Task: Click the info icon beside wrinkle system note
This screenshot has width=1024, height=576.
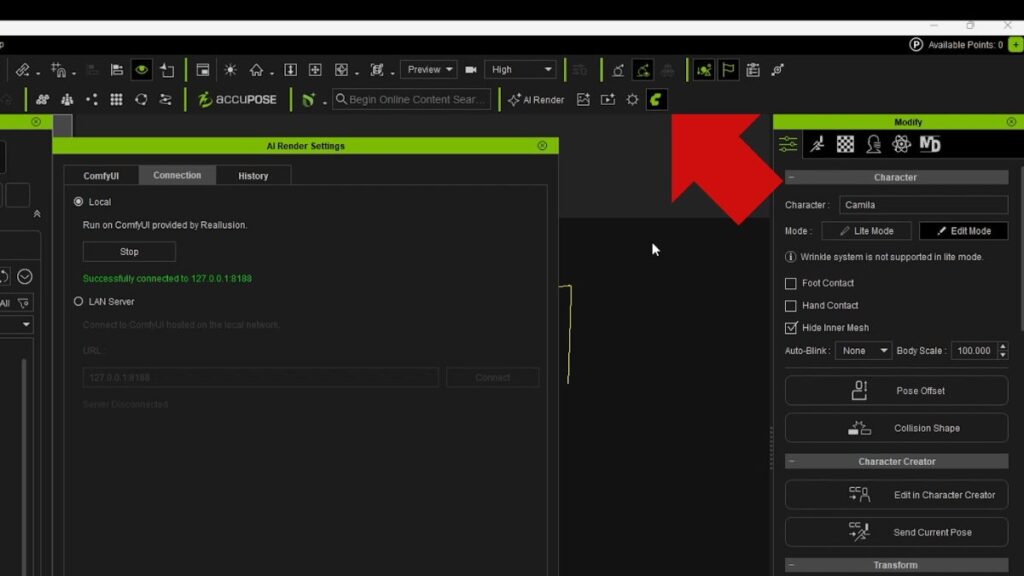Action: (x=790, y=257)
